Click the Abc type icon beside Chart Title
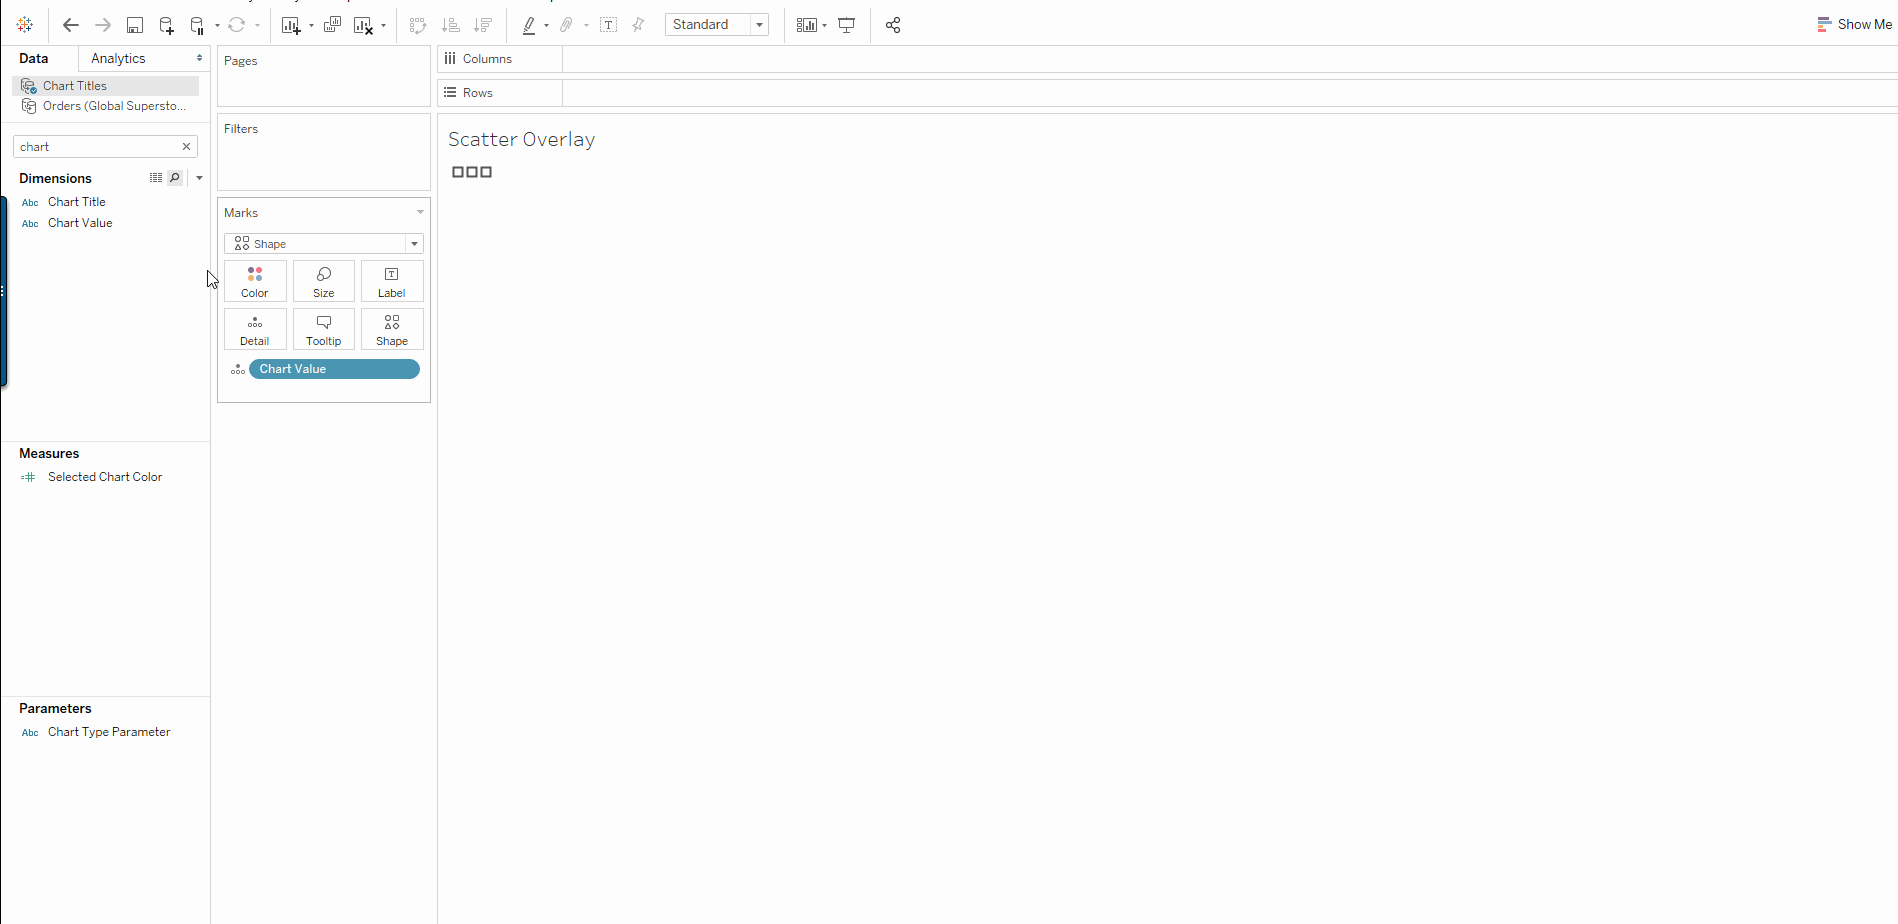Viewport: 1898px width, 924px height. 30,203
